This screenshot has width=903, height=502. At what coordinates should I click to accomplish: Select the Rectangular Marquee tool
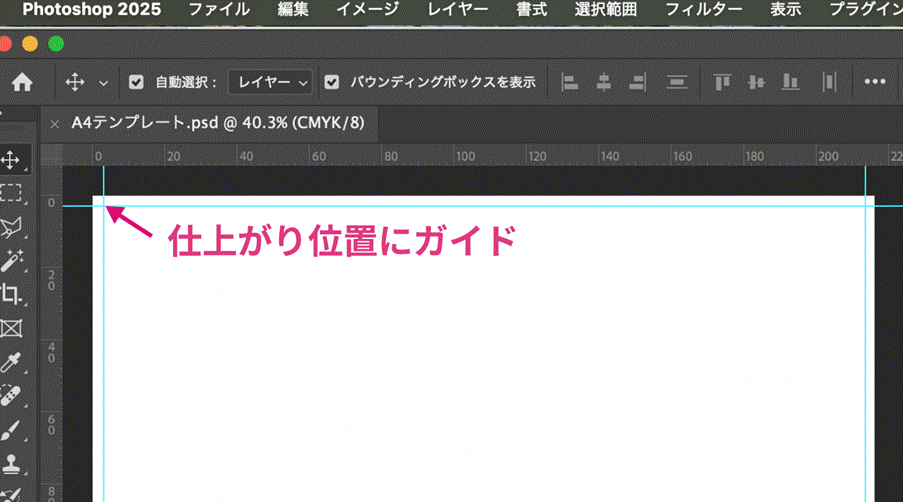10,192
